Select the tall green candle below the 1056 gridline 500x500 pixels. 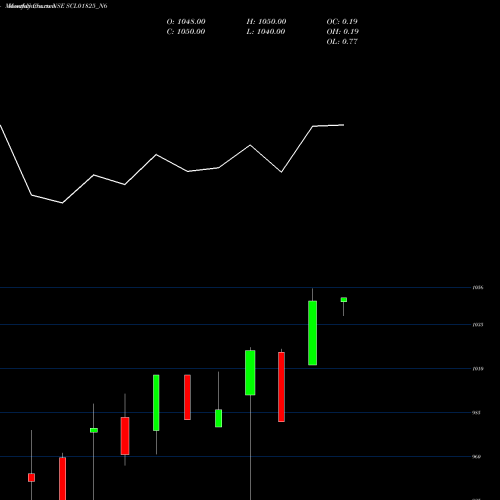(312, 333)
